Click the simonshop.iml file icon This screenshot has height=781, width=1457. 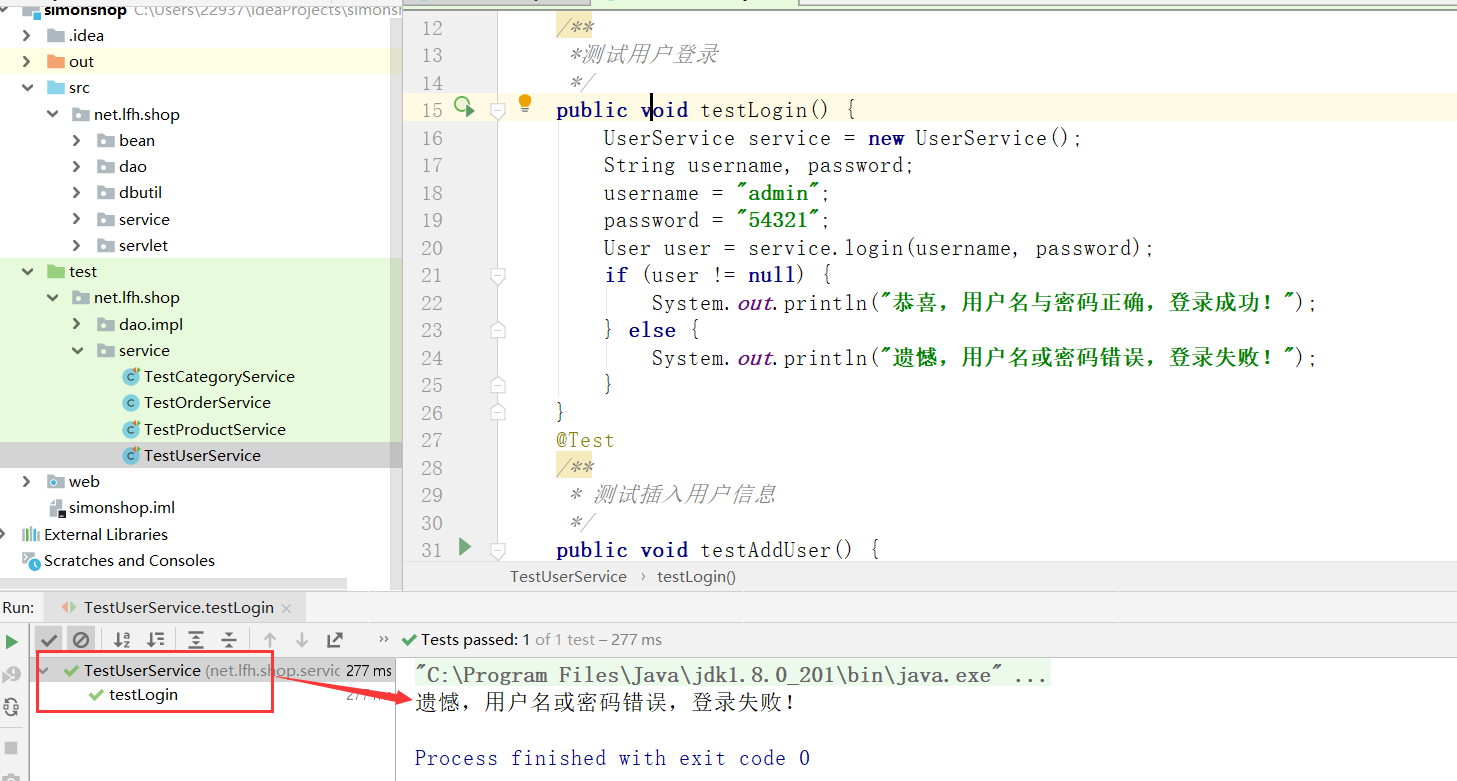click(57, 508)
